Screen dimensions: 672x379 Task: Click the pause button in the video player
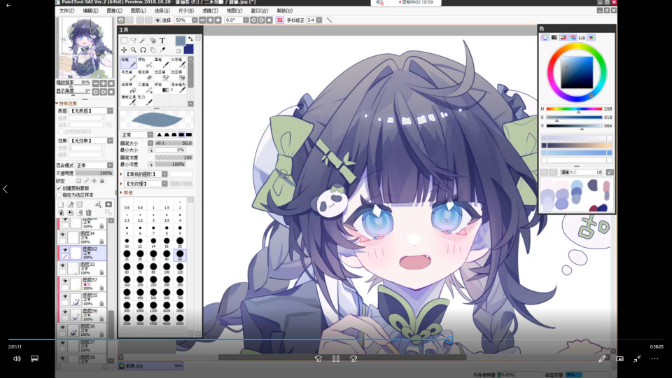[x=336, y=358]
